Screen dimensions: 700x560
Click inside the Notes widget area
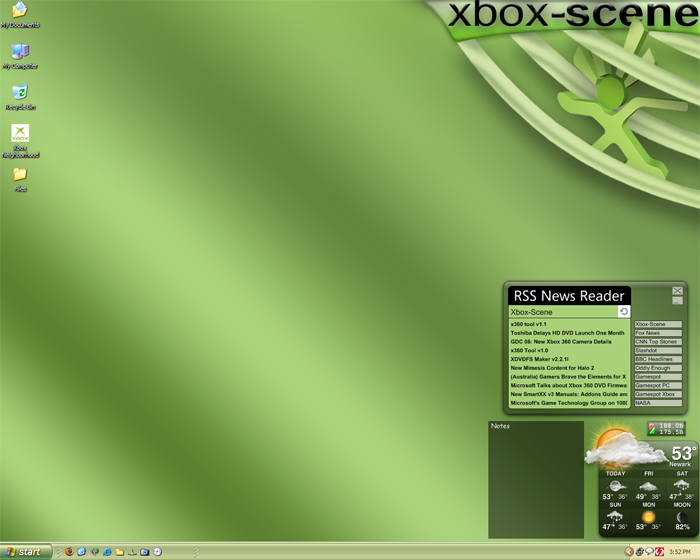click(536, 480)
